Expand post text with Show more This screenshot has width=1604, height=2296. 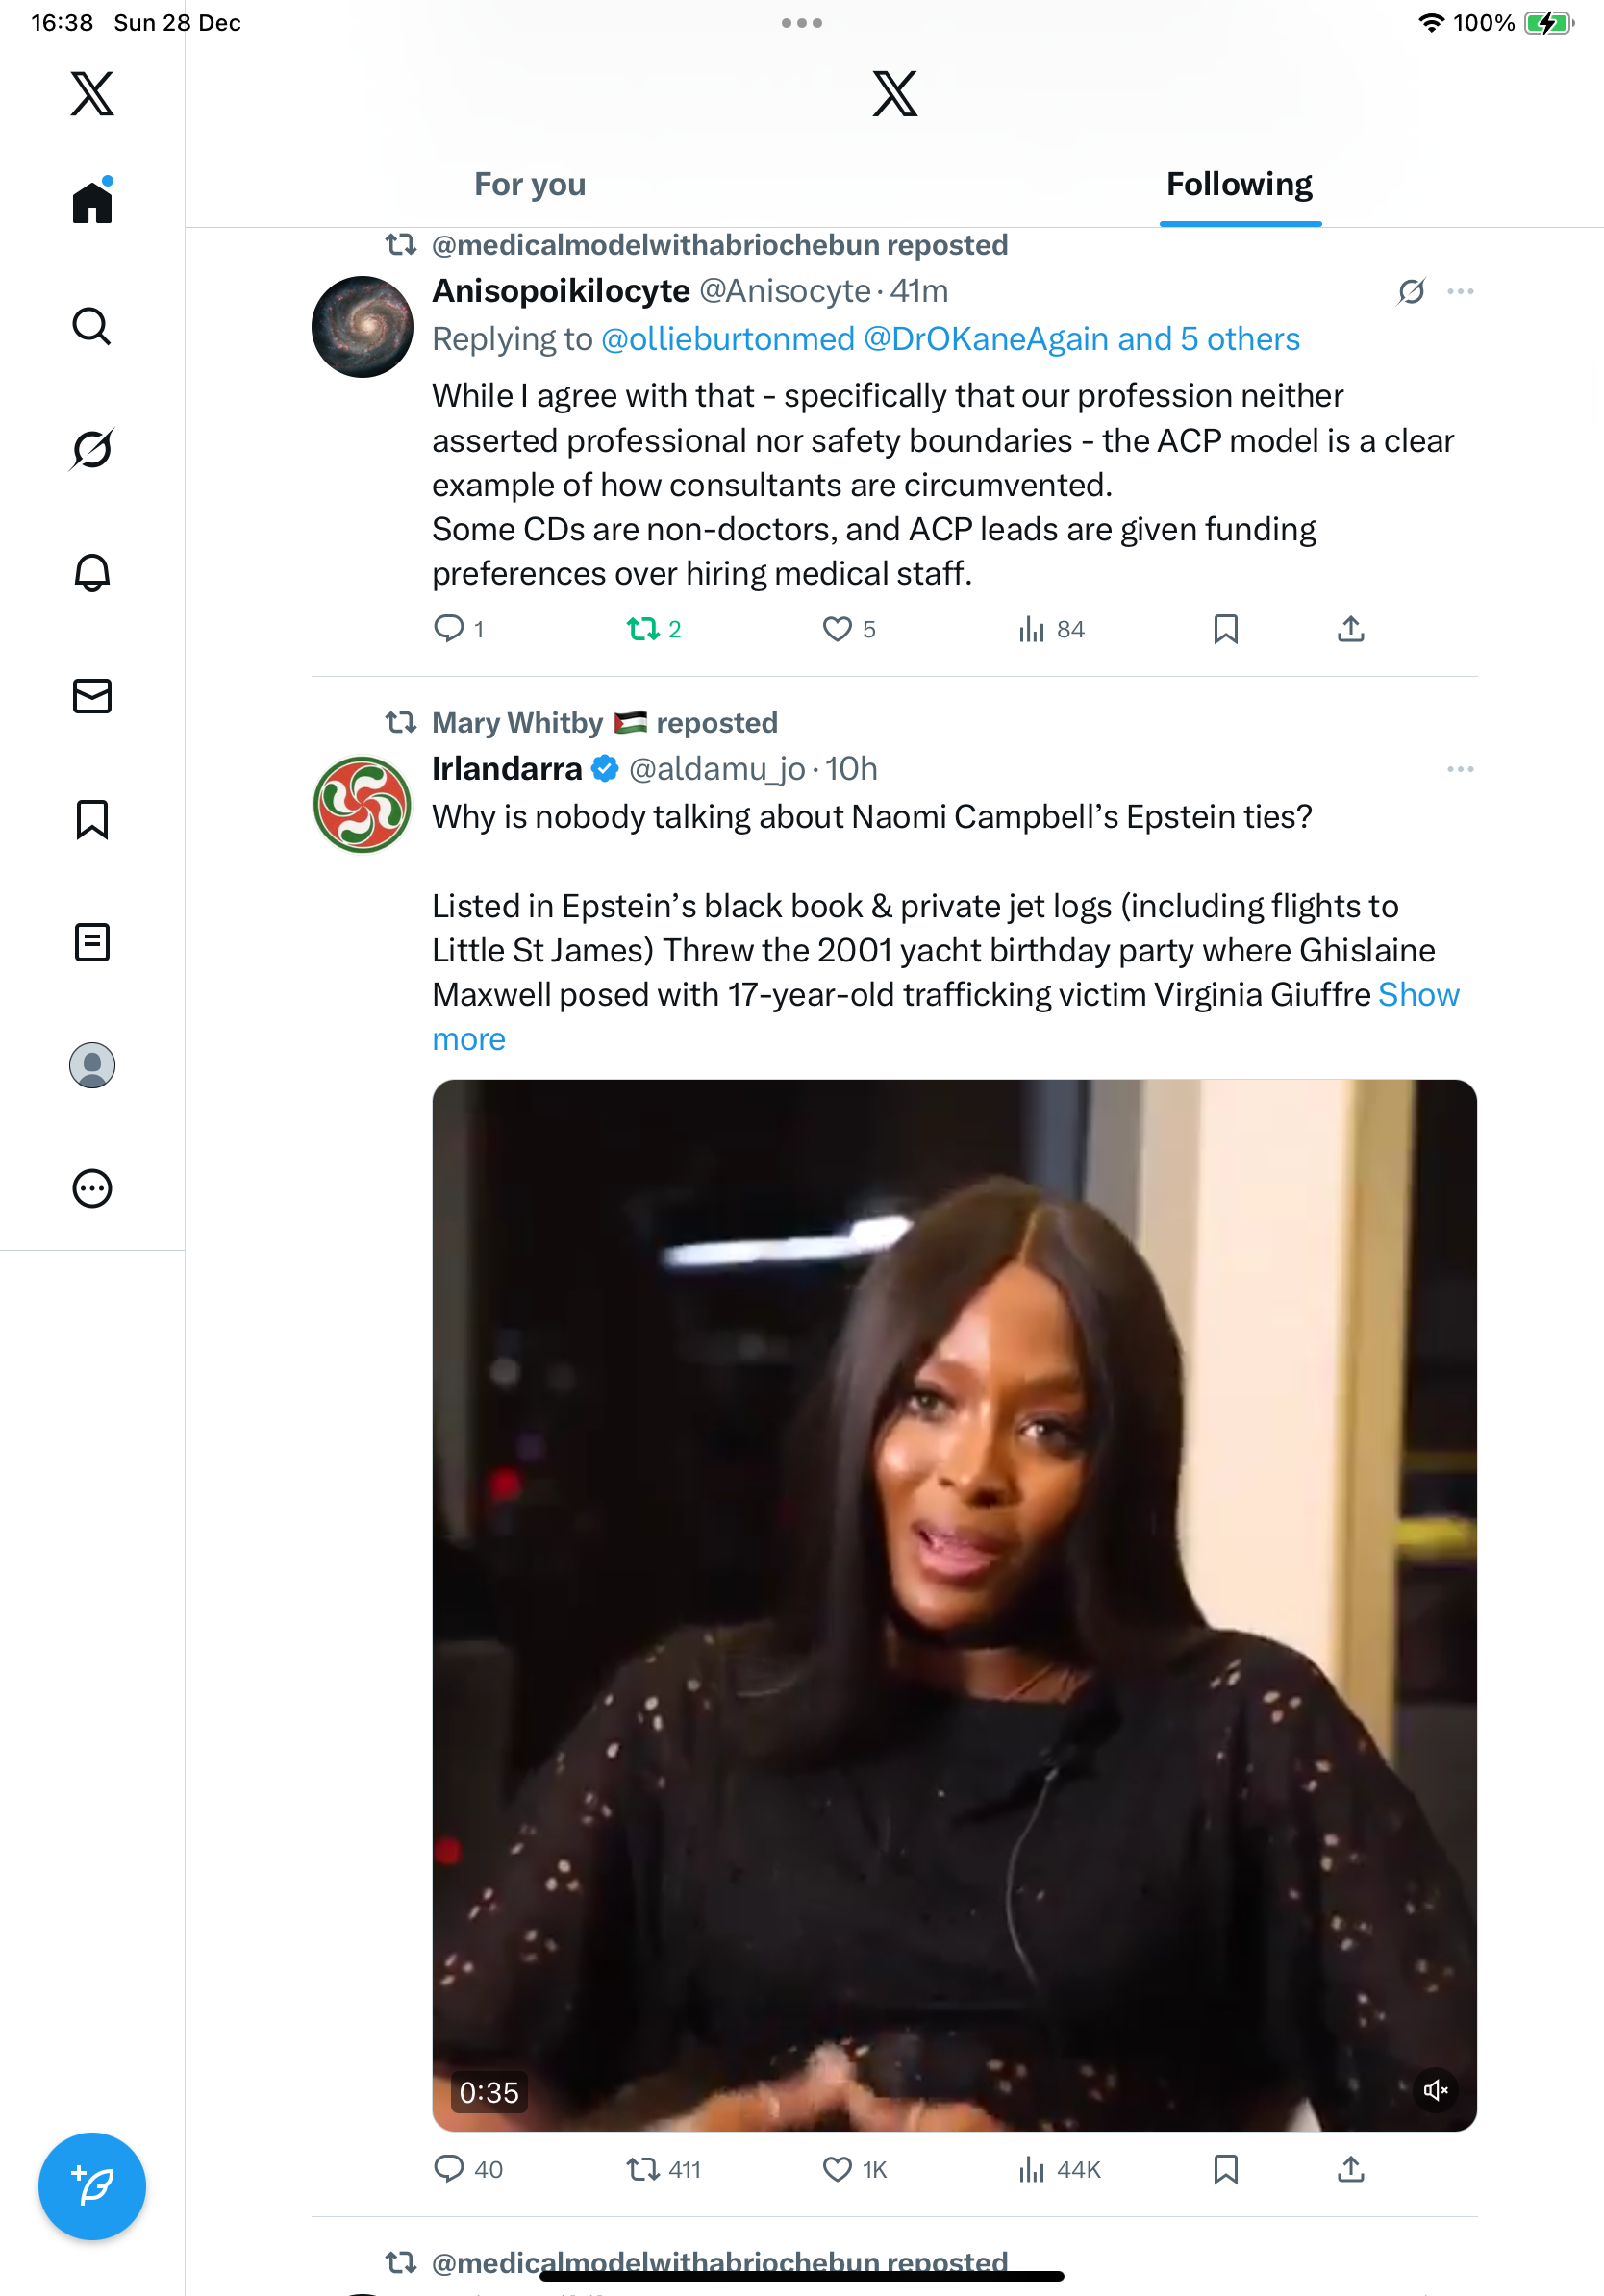(x=468, y=1040)
